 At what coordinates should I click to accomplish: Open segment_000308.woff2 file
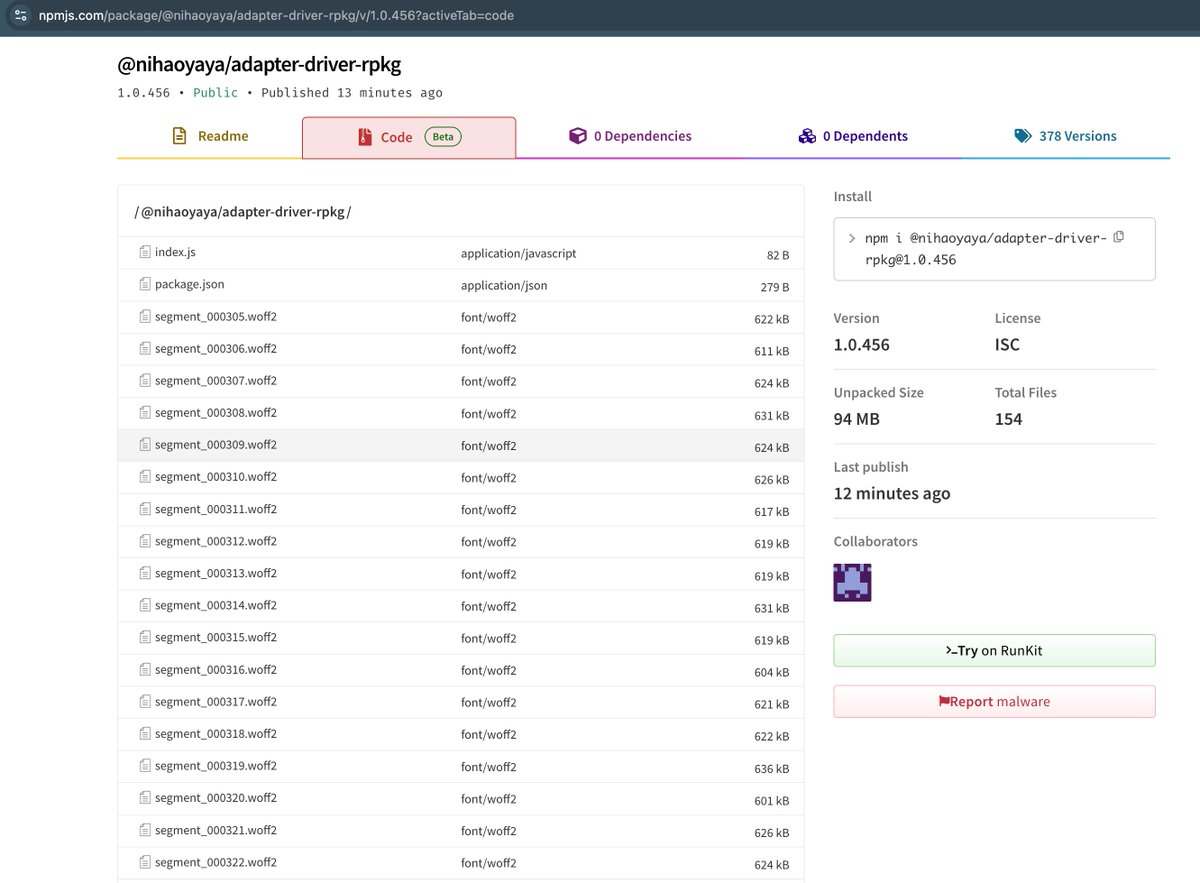tap(216, 413)
